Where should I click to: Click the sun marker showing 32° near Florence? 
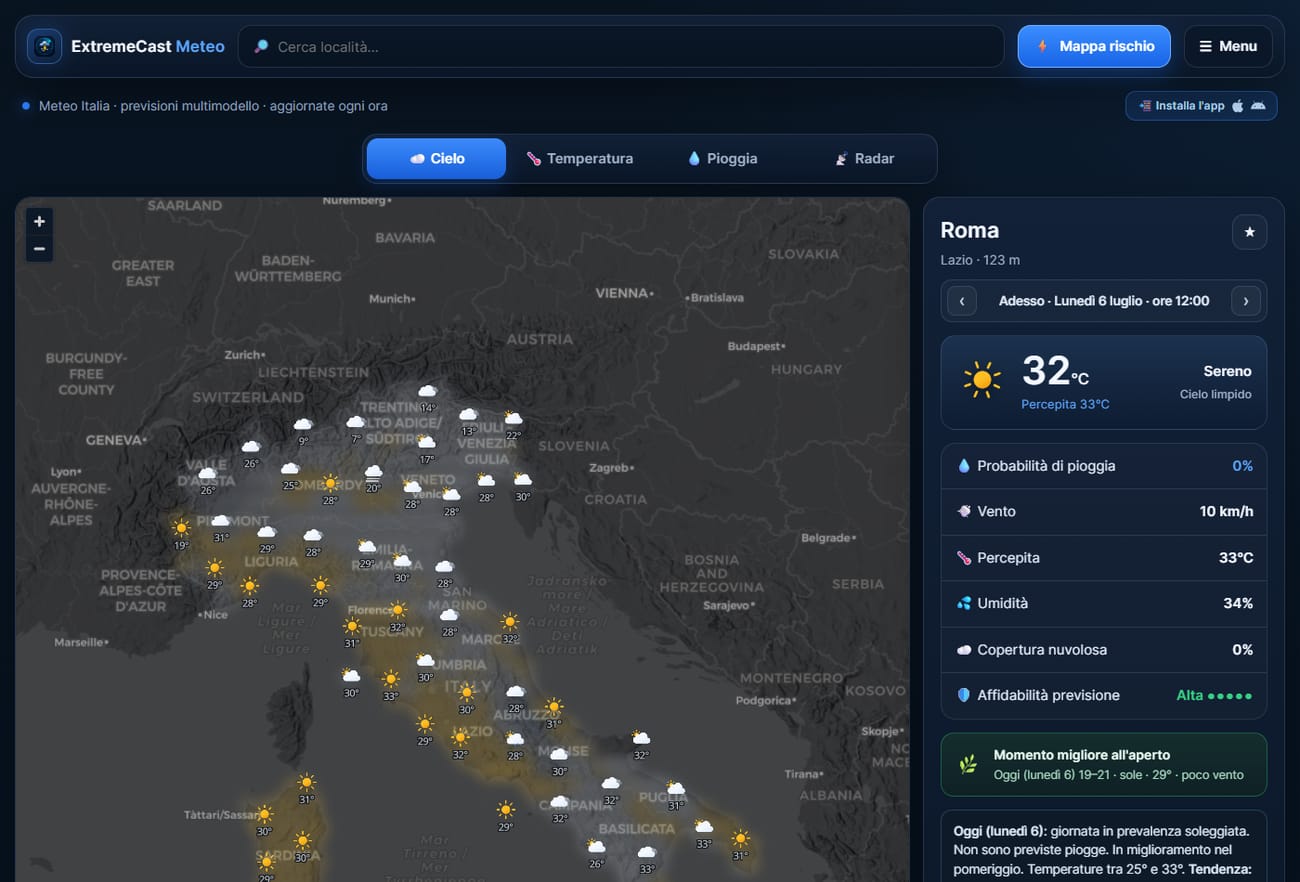398,615
